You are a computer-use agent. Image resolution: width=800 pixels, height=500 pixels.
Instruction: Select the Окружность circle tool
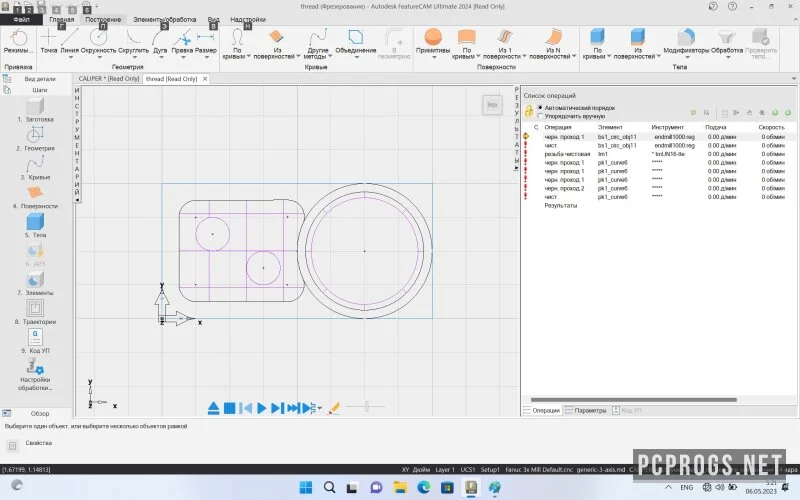98,40
